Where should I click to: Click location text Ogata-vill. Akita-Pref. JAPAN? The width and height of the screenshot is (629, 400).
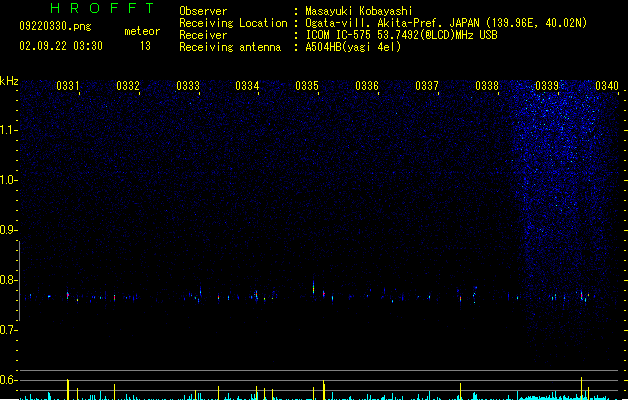tap(392, 23)
